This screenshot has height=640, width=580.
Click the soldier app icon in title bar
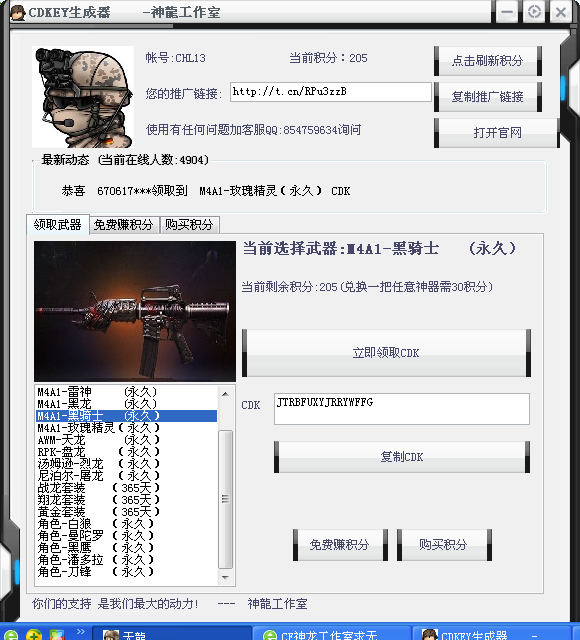tap(18, 12)
